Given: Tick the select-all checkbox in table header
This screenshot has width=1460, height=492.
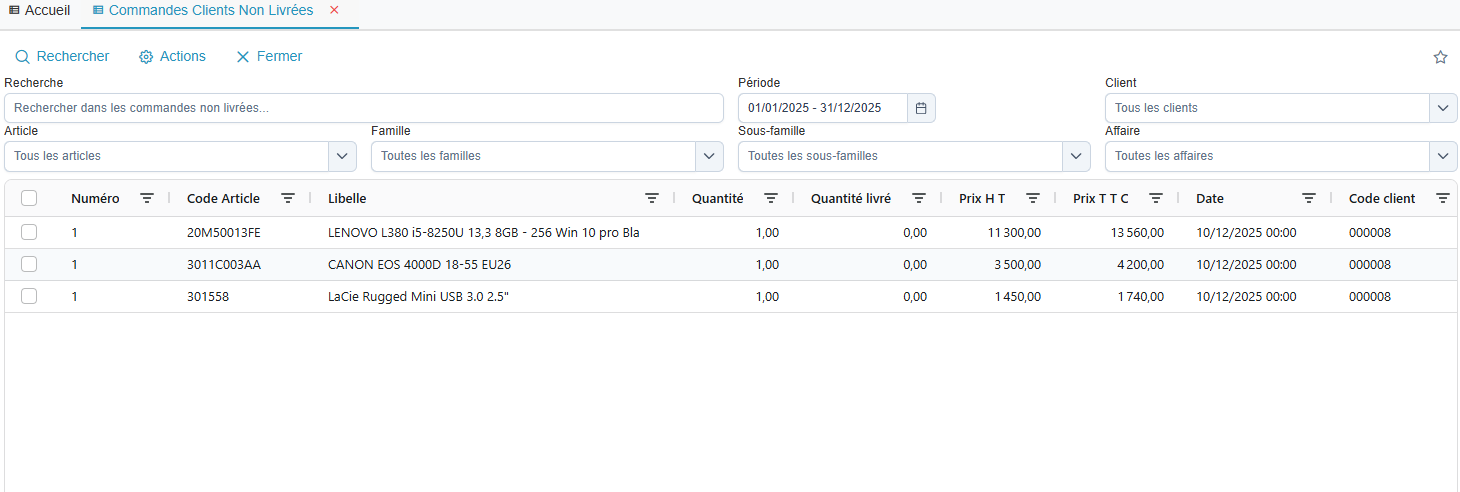Looking at the screenshot, I should click(29, 199).
